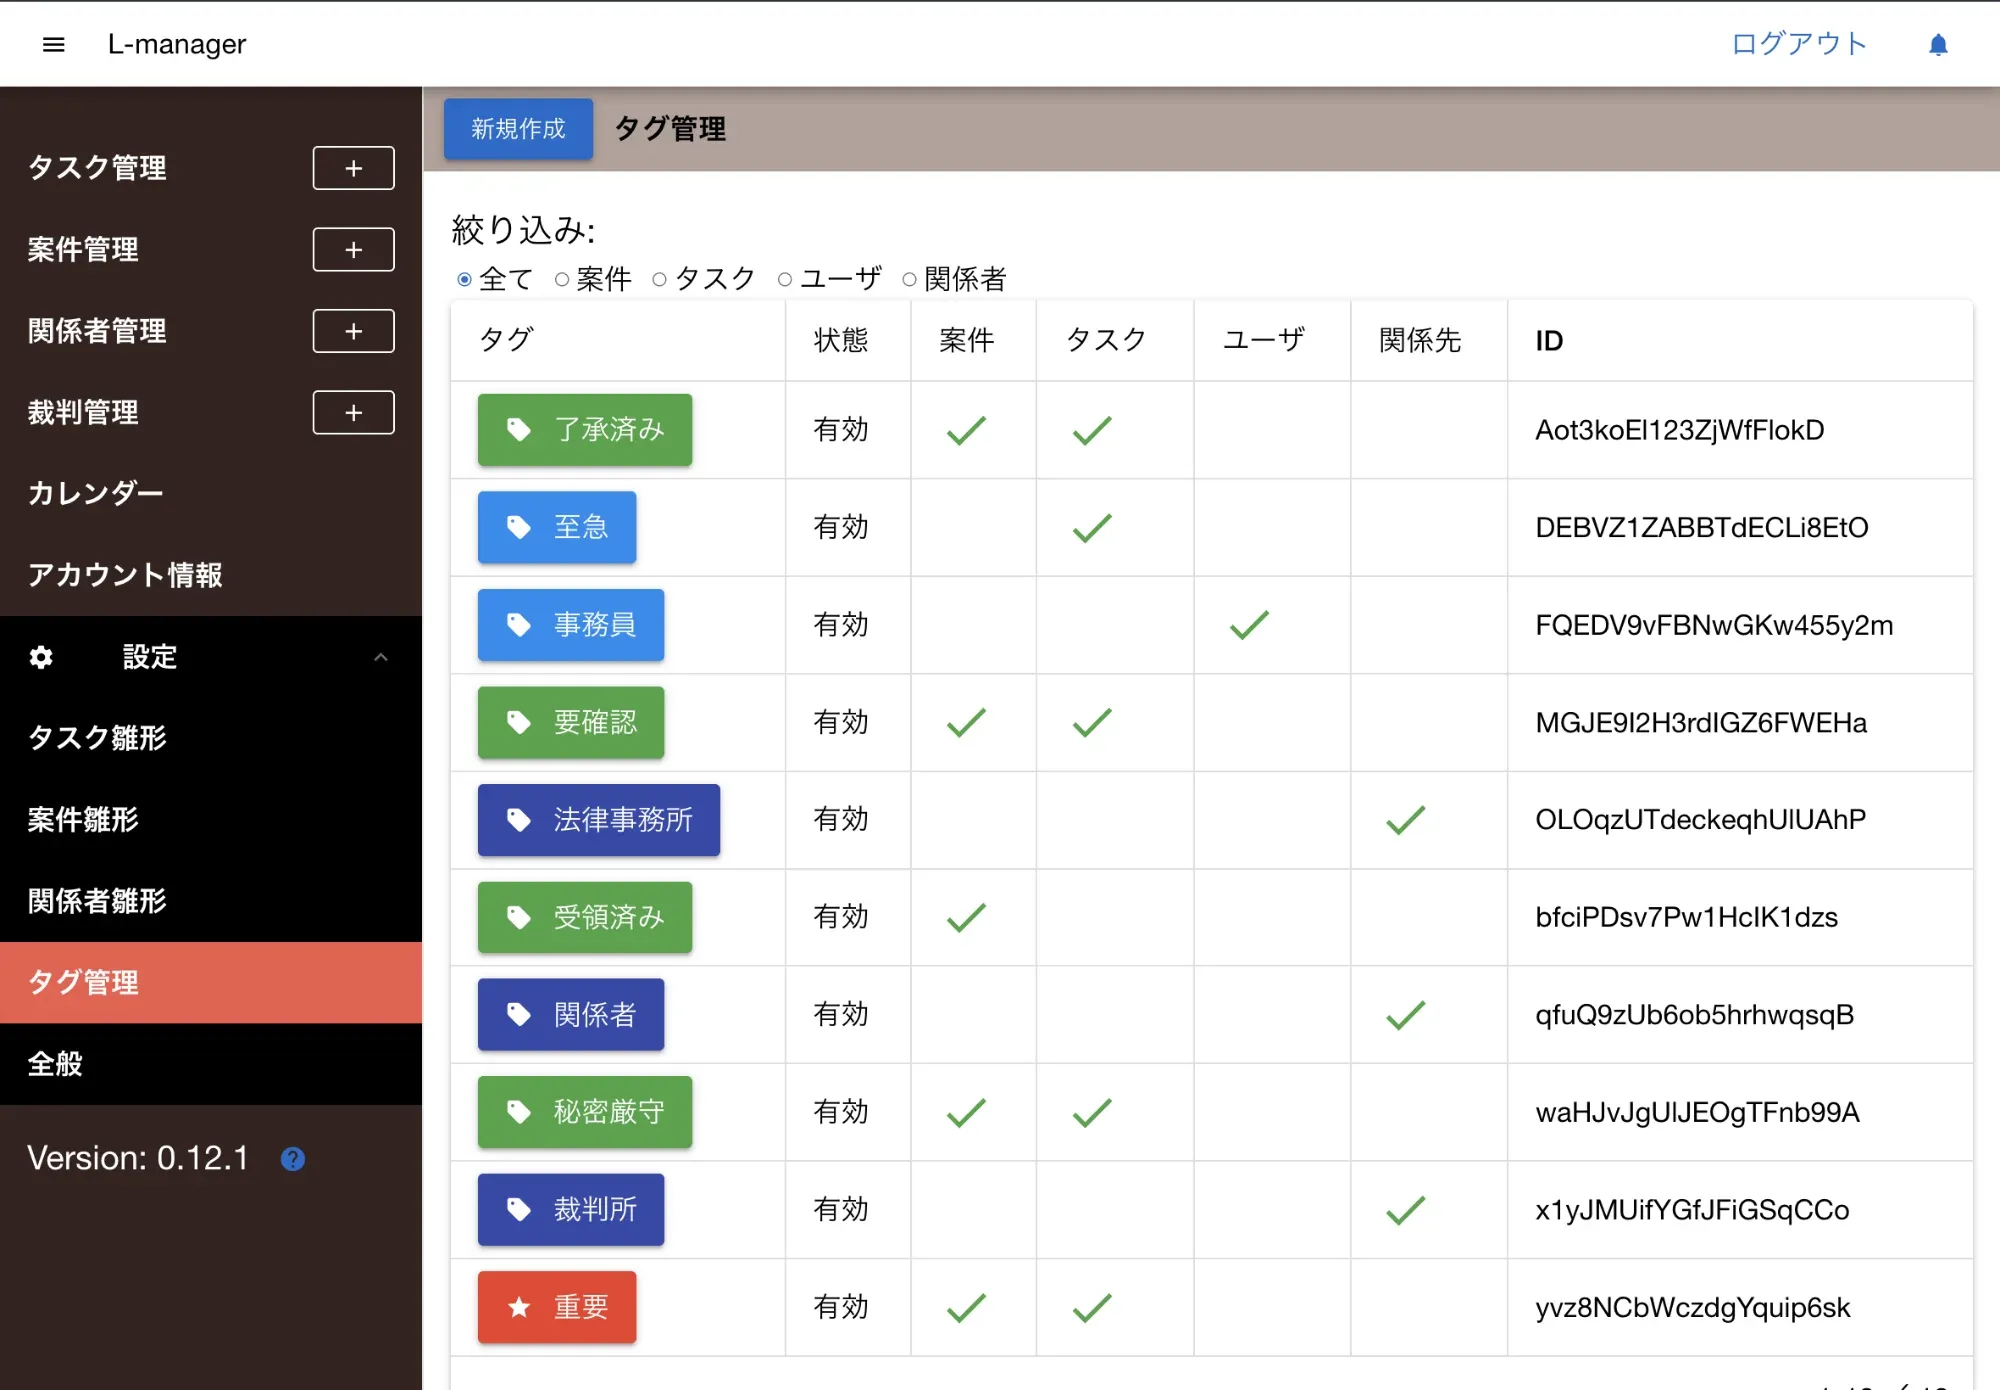
Task: Click the notification bell icon
Action: click(x=1938, y=45)
